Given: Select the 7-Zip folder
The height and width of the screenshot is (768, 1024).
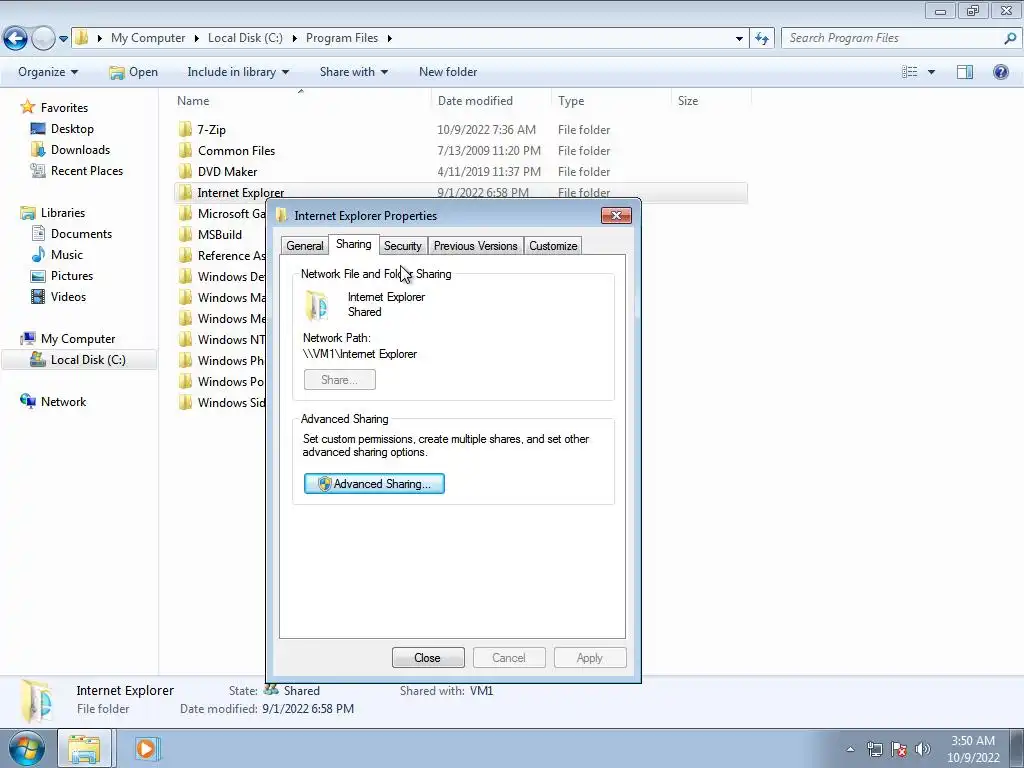Looking at the screenshot, I should (212, 129).
